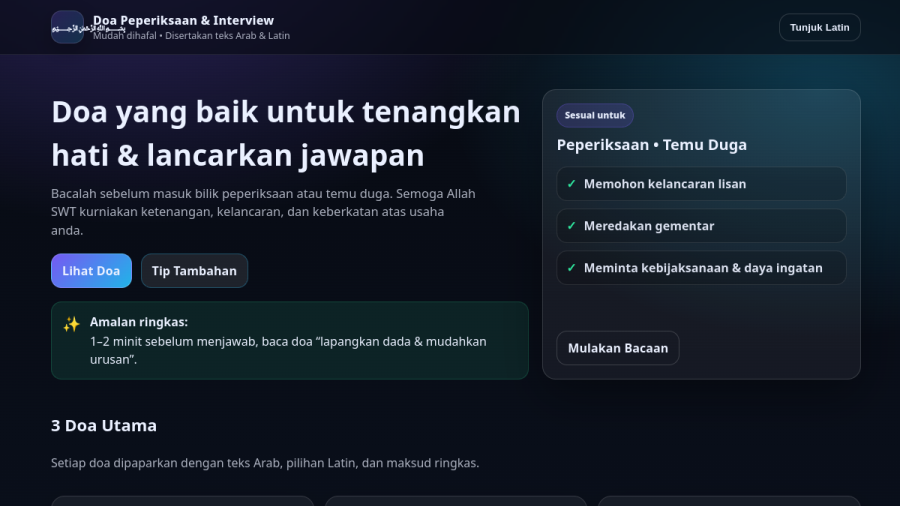Click checkmark beside Meminta kebijaksanaan & daya ingatan
The image size is (900, 506).
(571, 268)
